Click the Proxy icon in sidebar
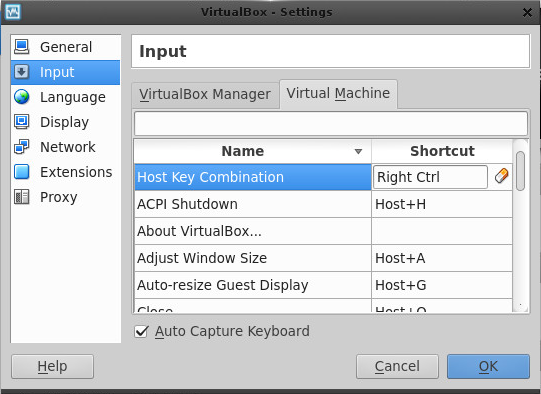 pyautogui.click(x=22, y=197)
